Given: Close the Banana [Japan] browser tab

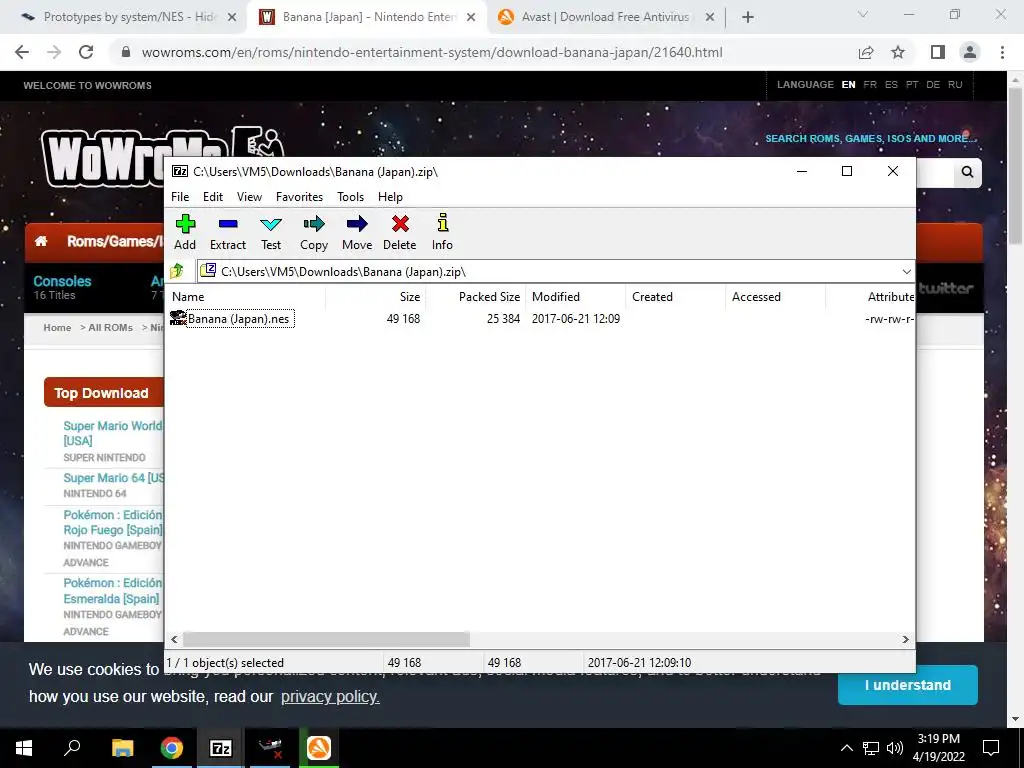Looking at the screenshot, I should click(471, 18).
